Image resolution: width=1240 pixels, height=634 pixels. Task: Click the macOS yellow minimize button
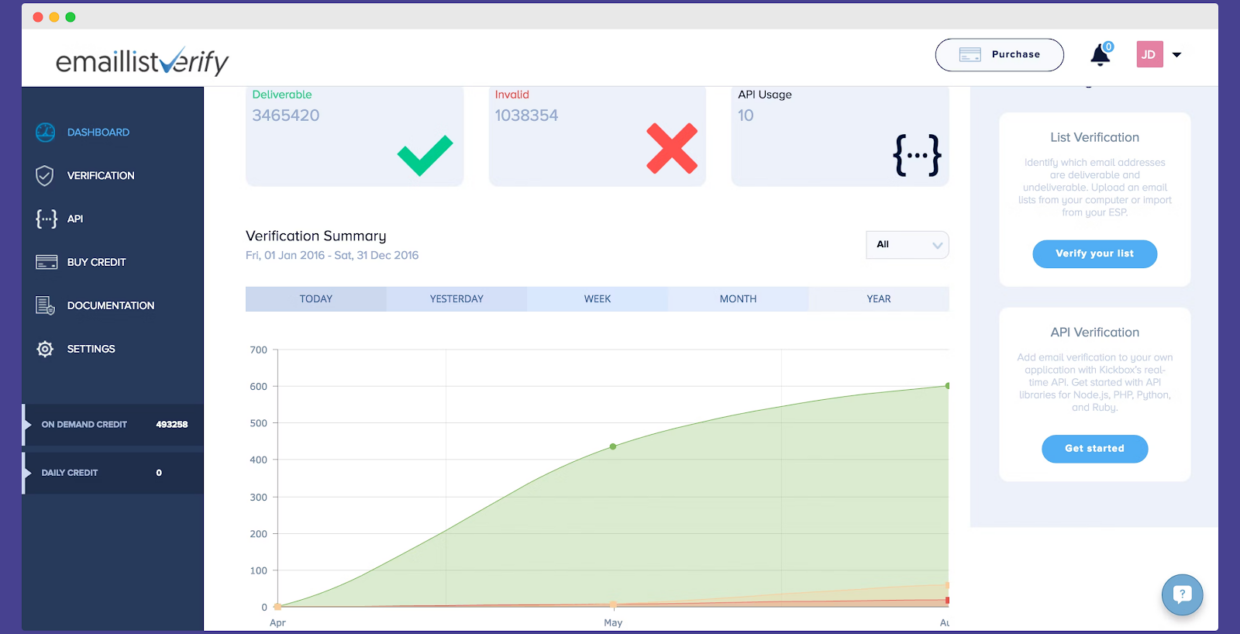54,17
